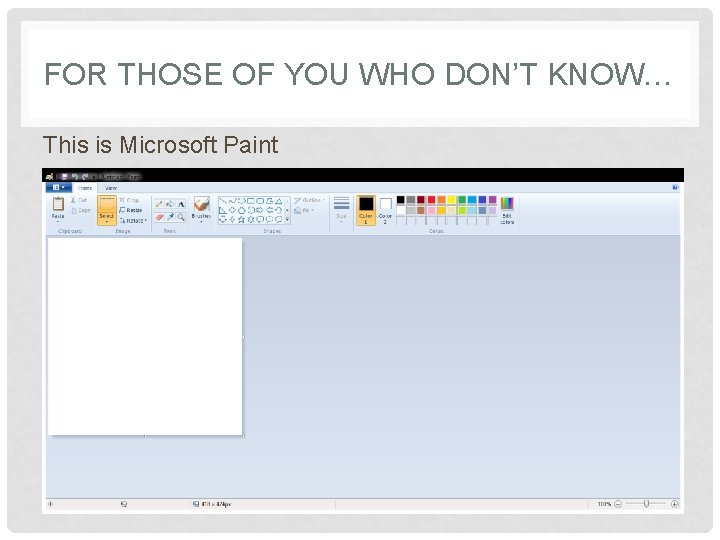Open the Select dropdown arrow
Screen dimensions: 720x540
tap(107, 222)
